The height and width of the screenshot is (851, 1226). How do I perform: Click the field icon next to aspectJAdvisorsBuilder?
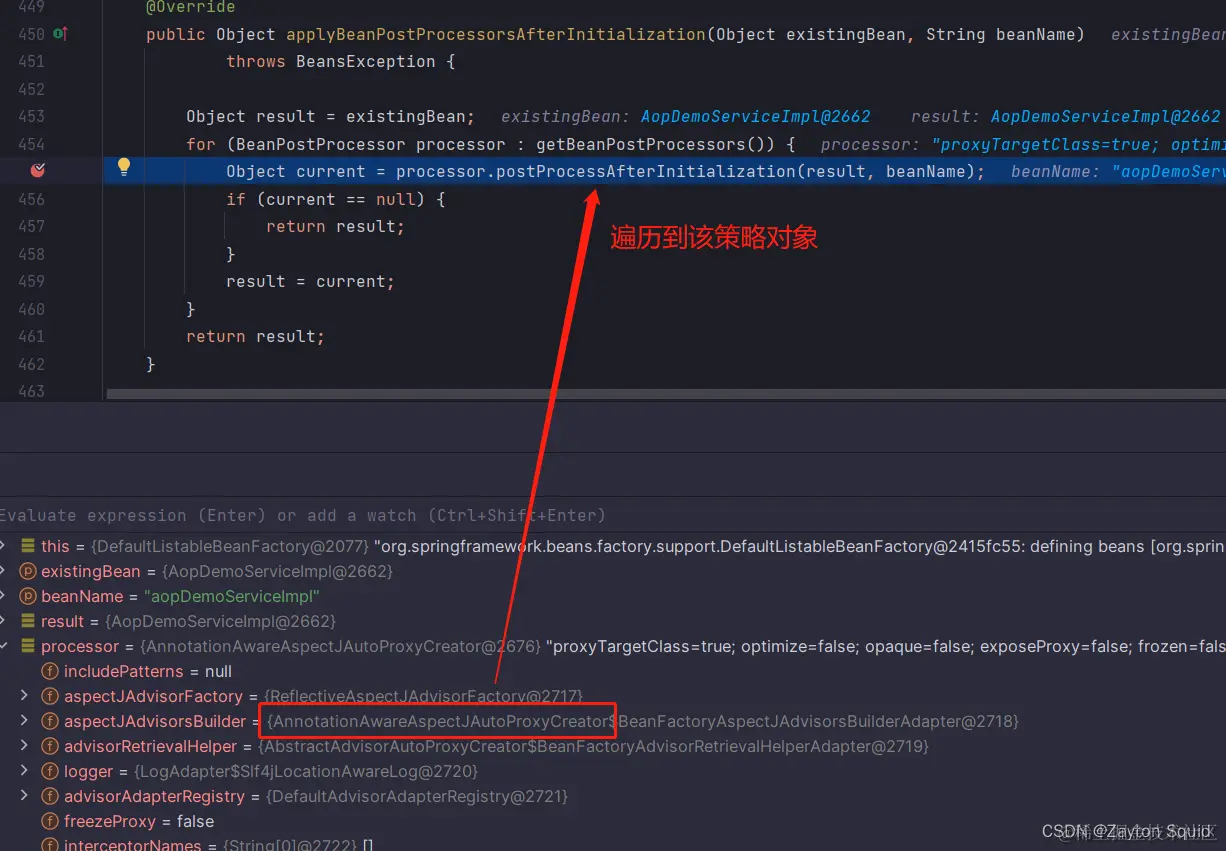click(x=50, y=721)
